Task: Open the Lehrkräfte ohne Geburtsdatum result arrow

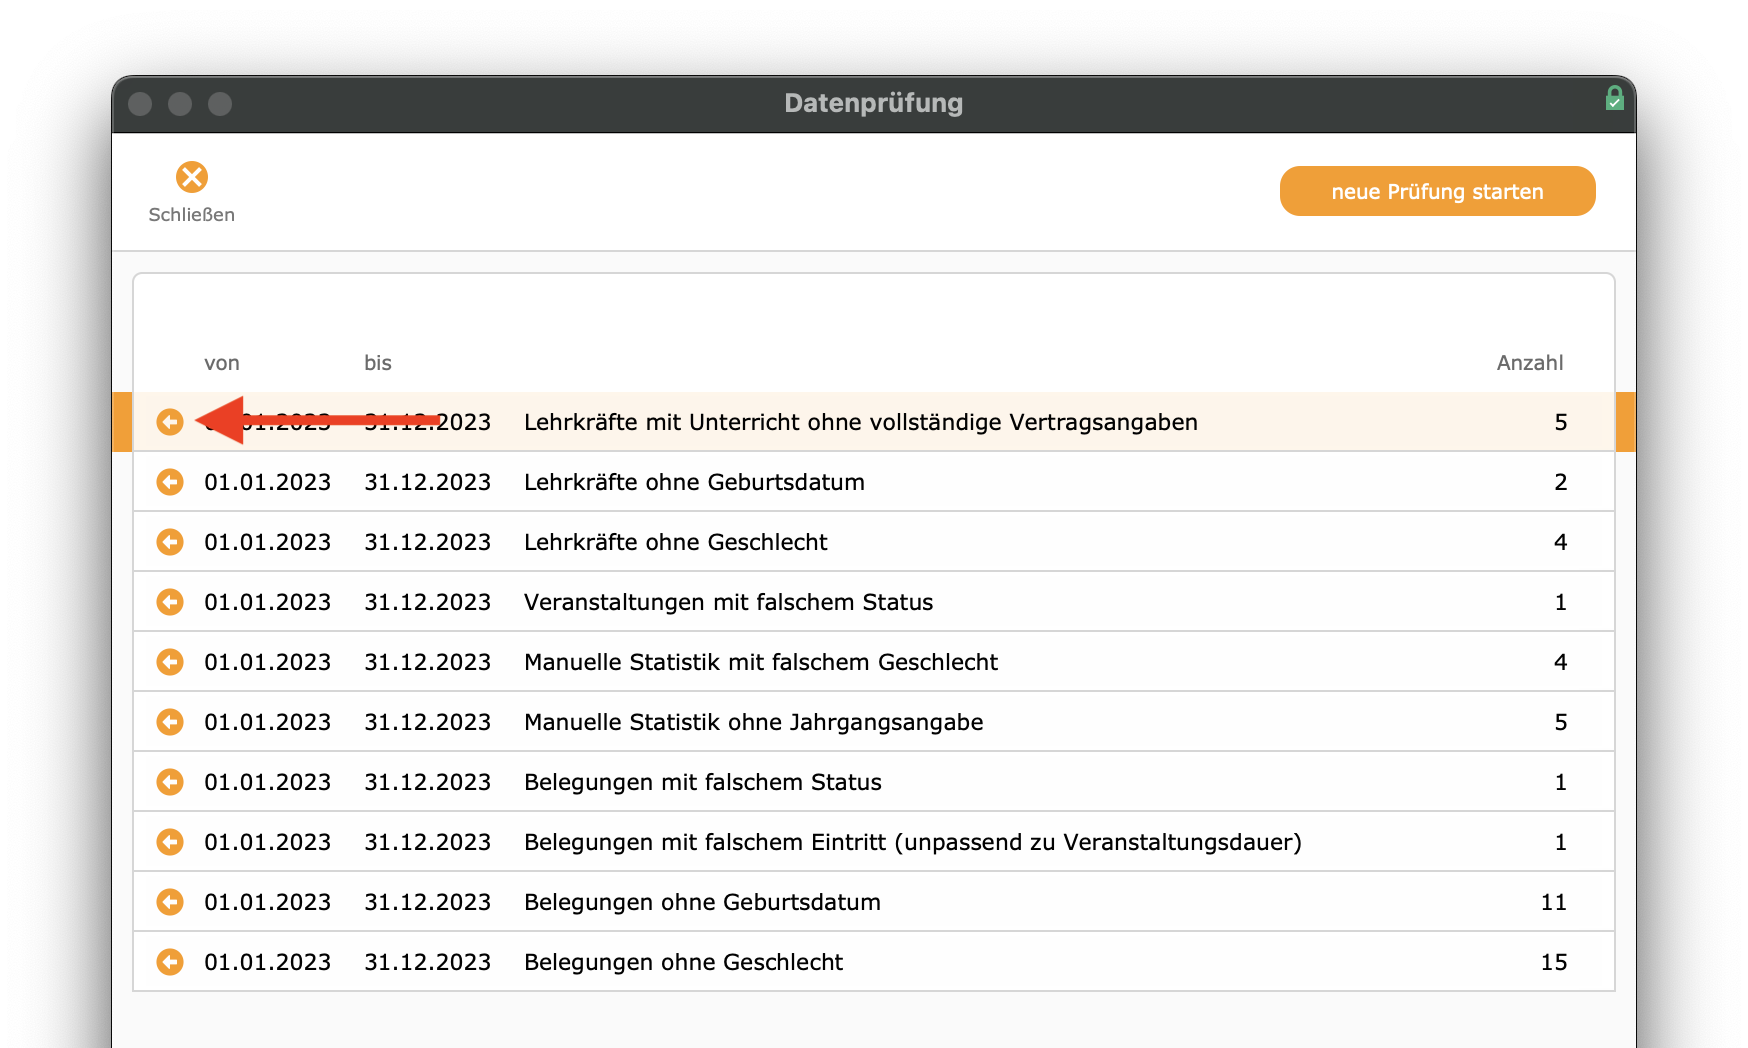Action: coord(170,482)
